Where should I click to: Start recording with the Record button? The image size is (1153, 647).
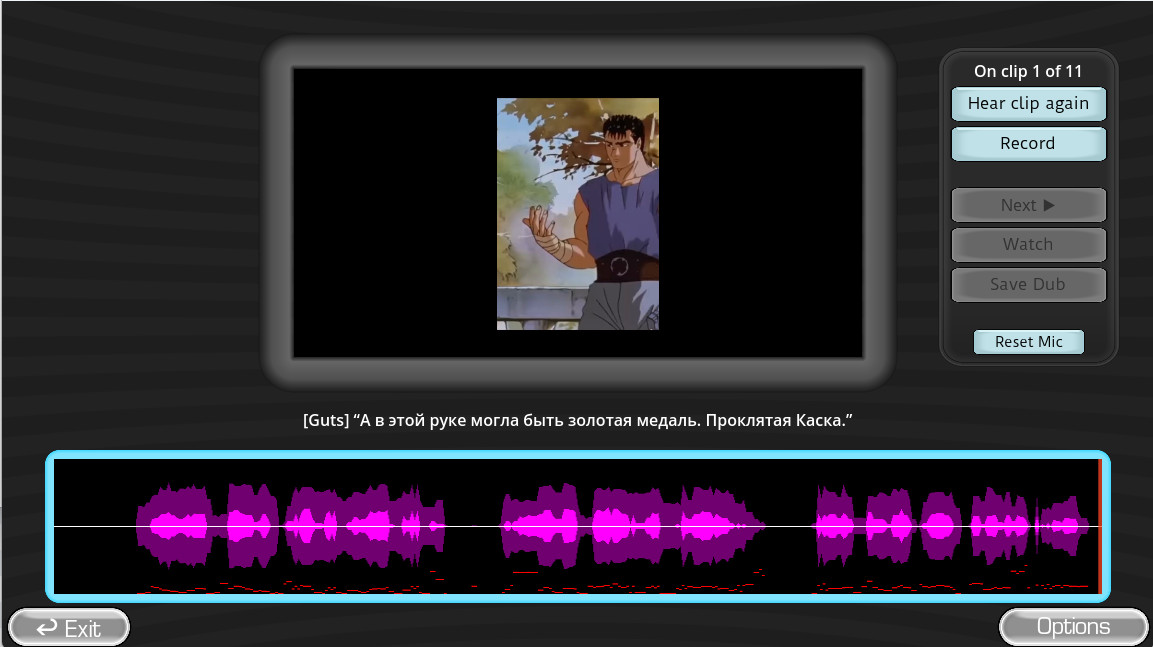(x=1028, y=143)
